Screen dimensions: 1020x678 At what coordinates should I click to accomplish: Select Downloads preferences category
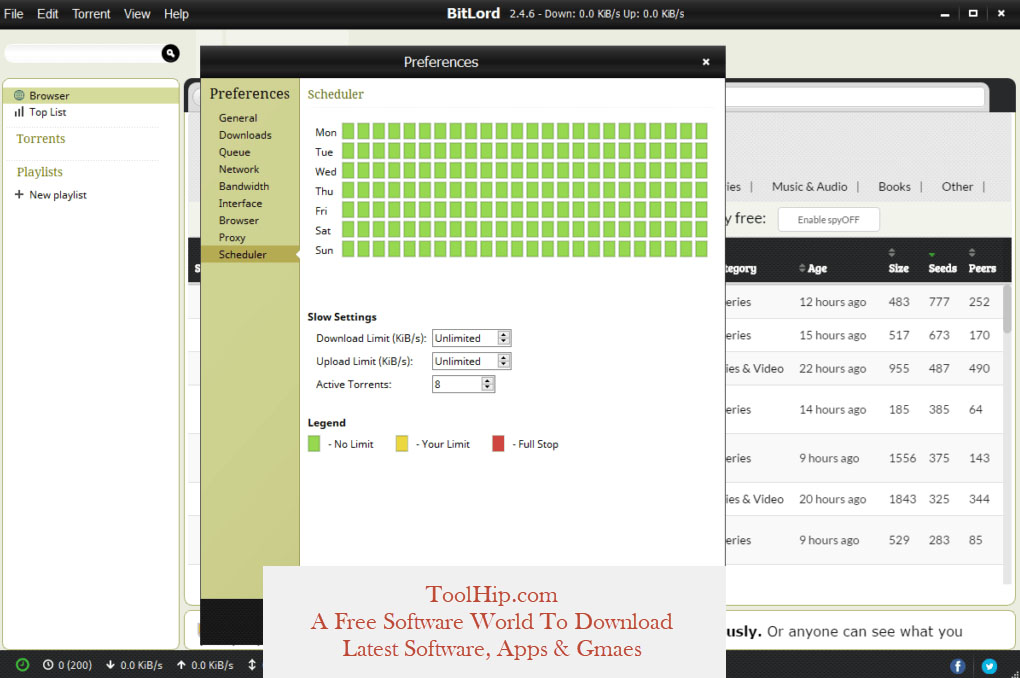tap(245, 135)
